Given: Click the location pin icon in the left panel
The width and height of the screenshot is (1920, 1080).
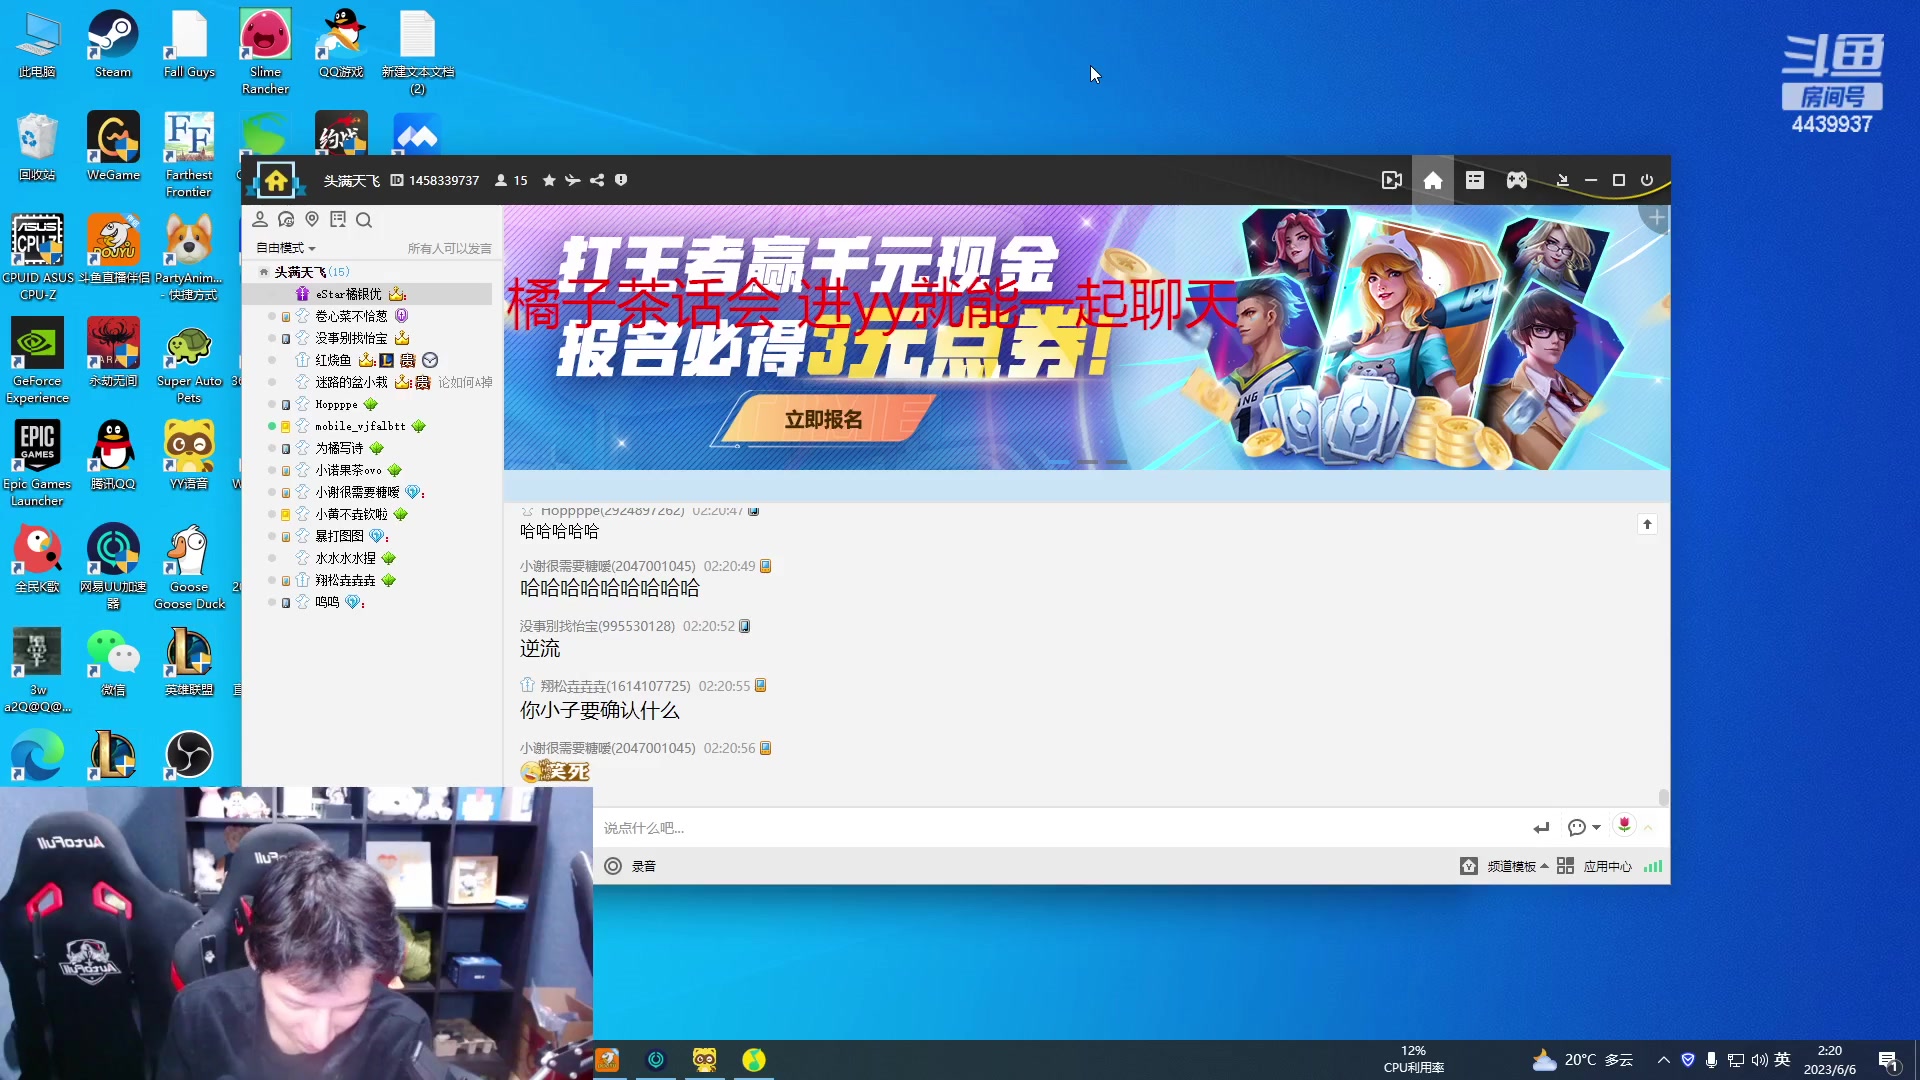Looking at the screenshot, I should pyautogui.click(x=312, y=219).
